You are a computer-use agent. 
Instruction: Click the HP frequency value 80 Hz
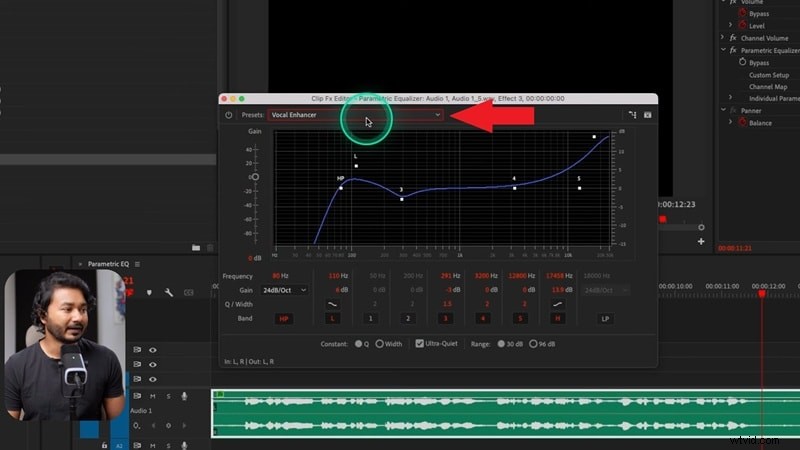click(x=280, y=276)
